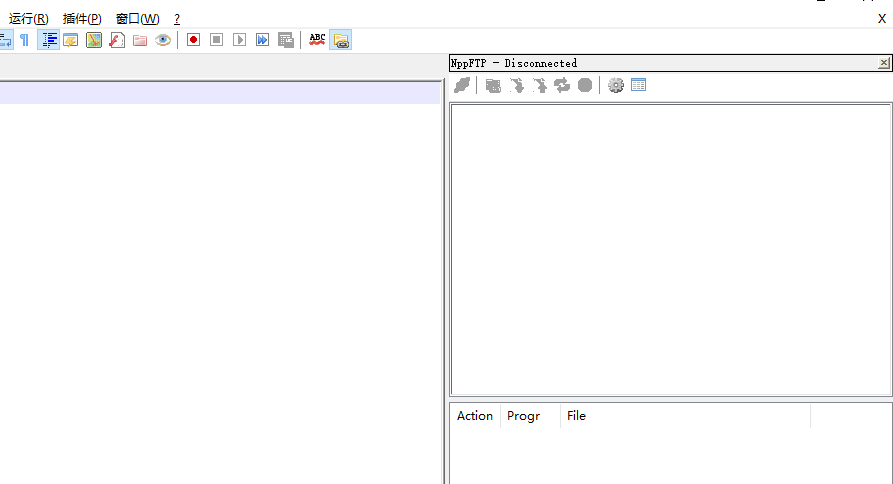
Task: Open Folder as Workspace icon
Action: coord(140,40)
